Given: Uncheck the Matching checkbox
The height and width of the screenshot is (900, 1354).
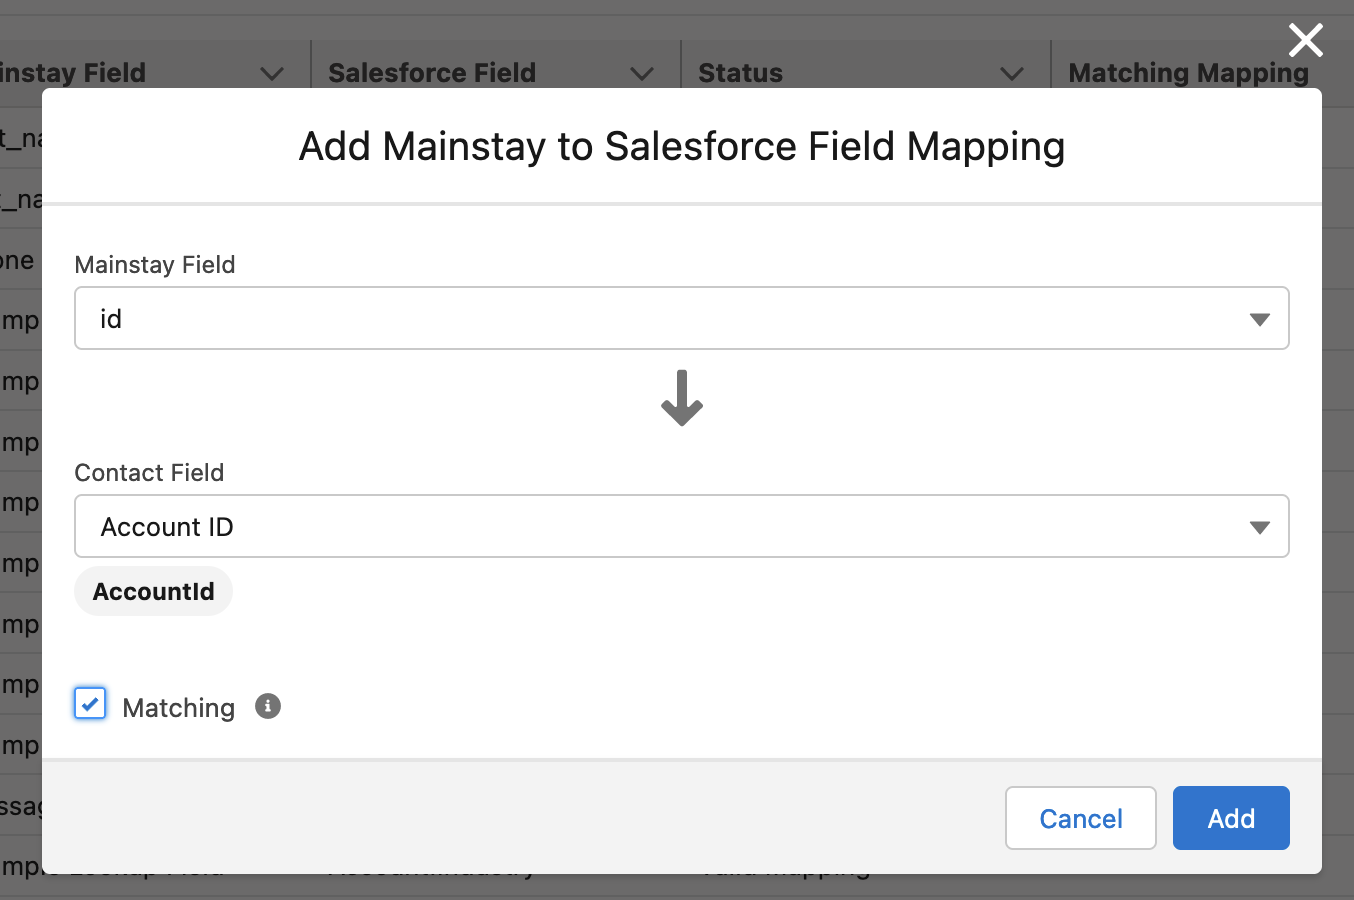Looking at the screenshot, I should pos(90,704).
